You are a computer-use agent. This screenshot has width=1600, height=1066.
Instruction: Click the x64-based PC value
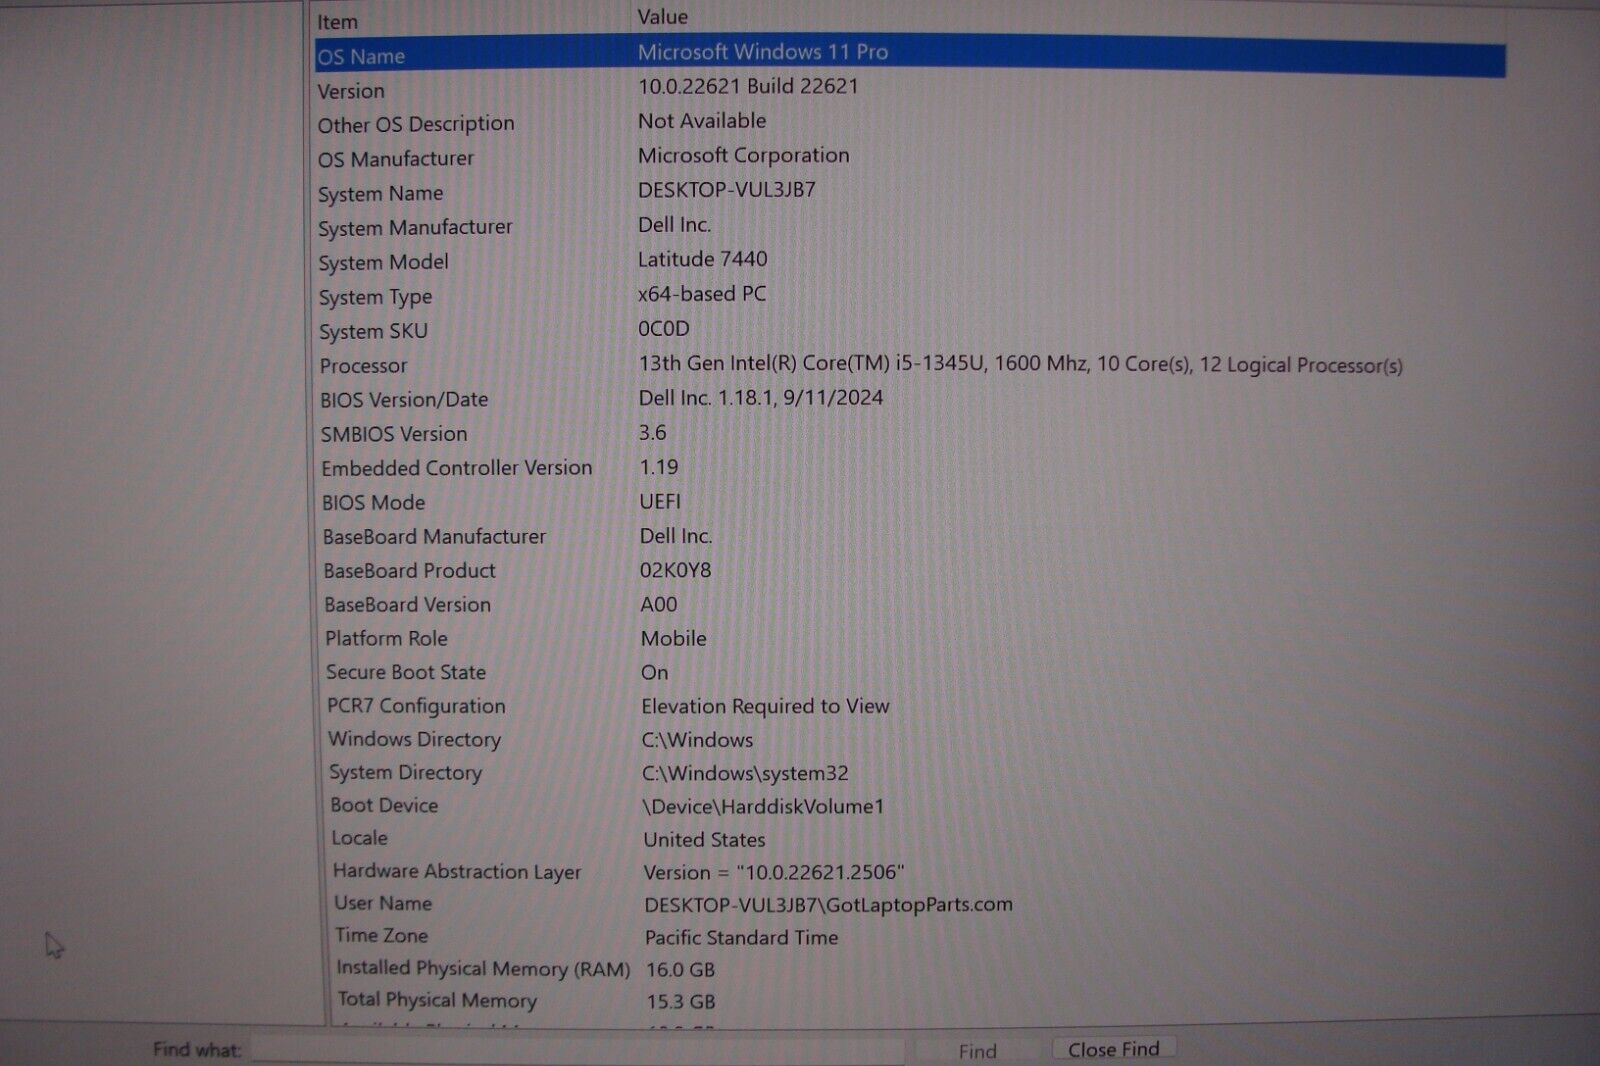702,294
